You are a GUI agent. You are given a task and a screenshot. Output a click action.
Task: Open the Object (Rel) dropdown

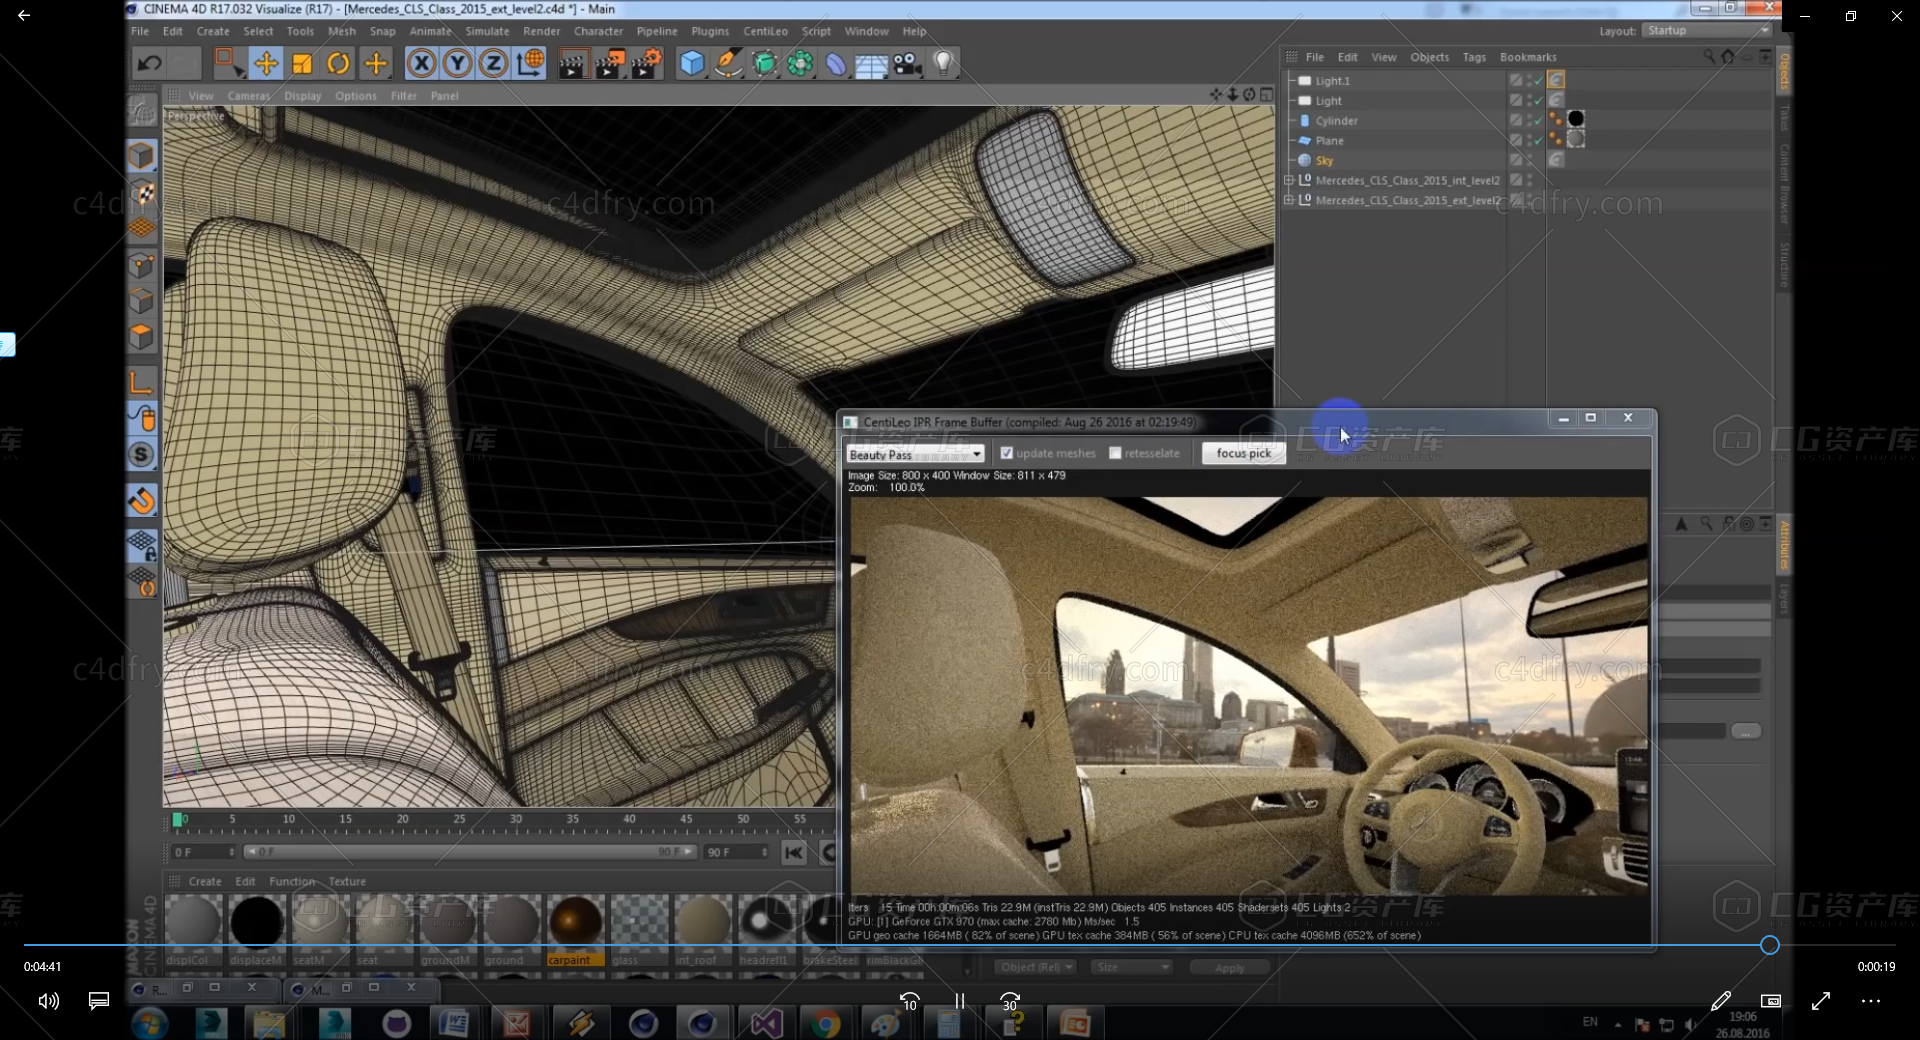(1036, 967)
